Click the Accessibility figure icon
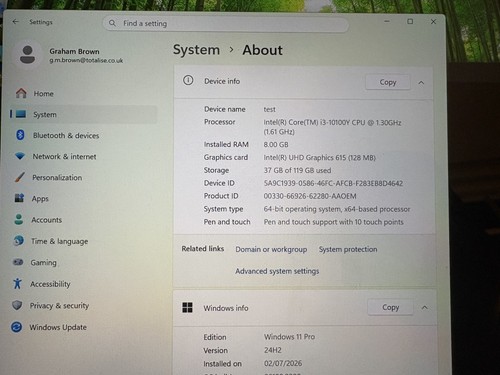This screenshot has height=375, width=500. coord(17,283)
